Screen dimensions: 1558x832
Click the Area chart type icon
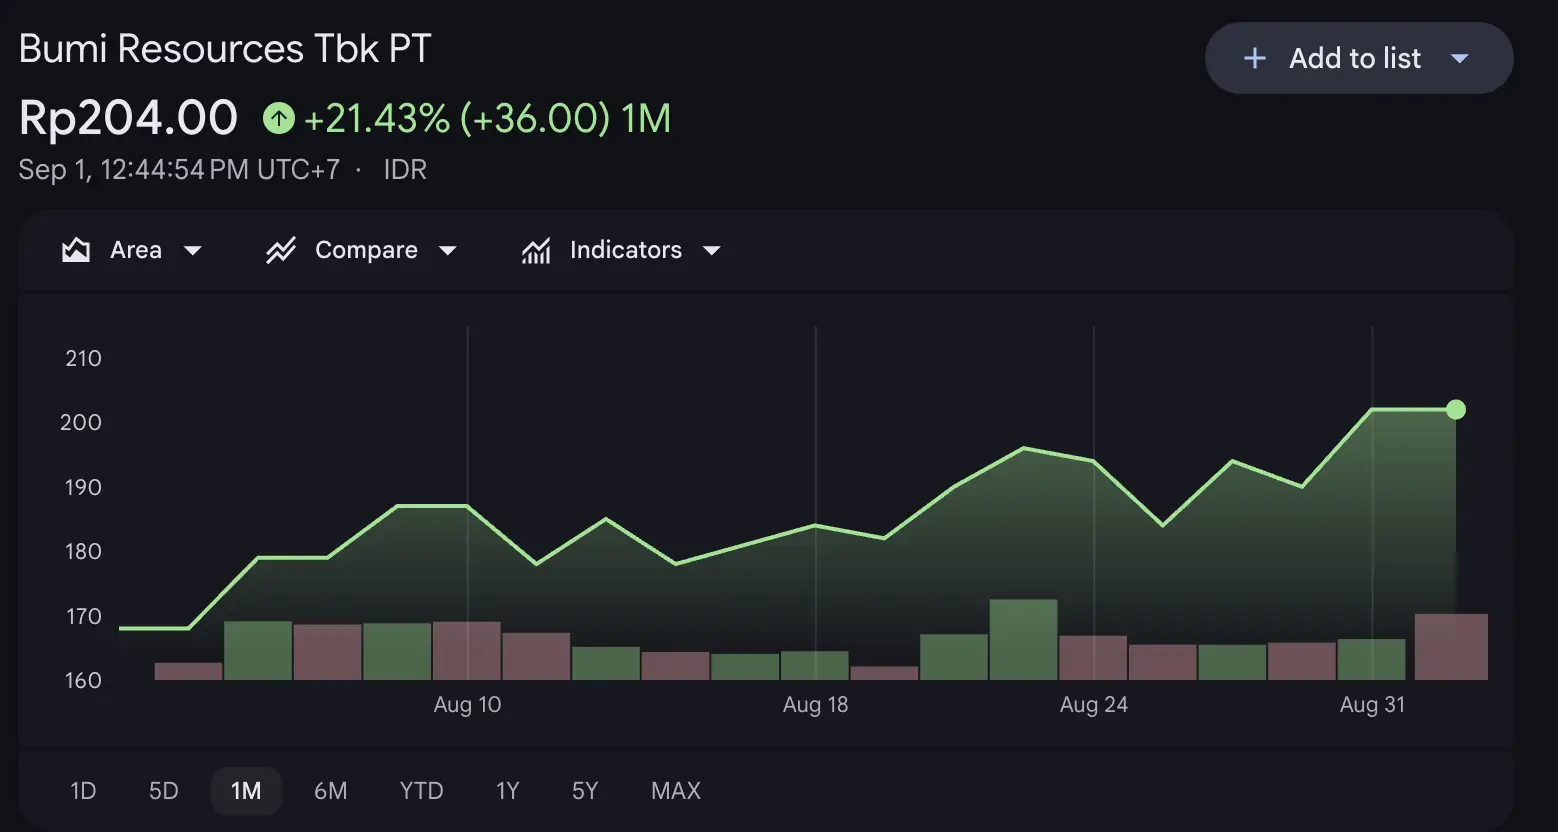click(76, 250)
